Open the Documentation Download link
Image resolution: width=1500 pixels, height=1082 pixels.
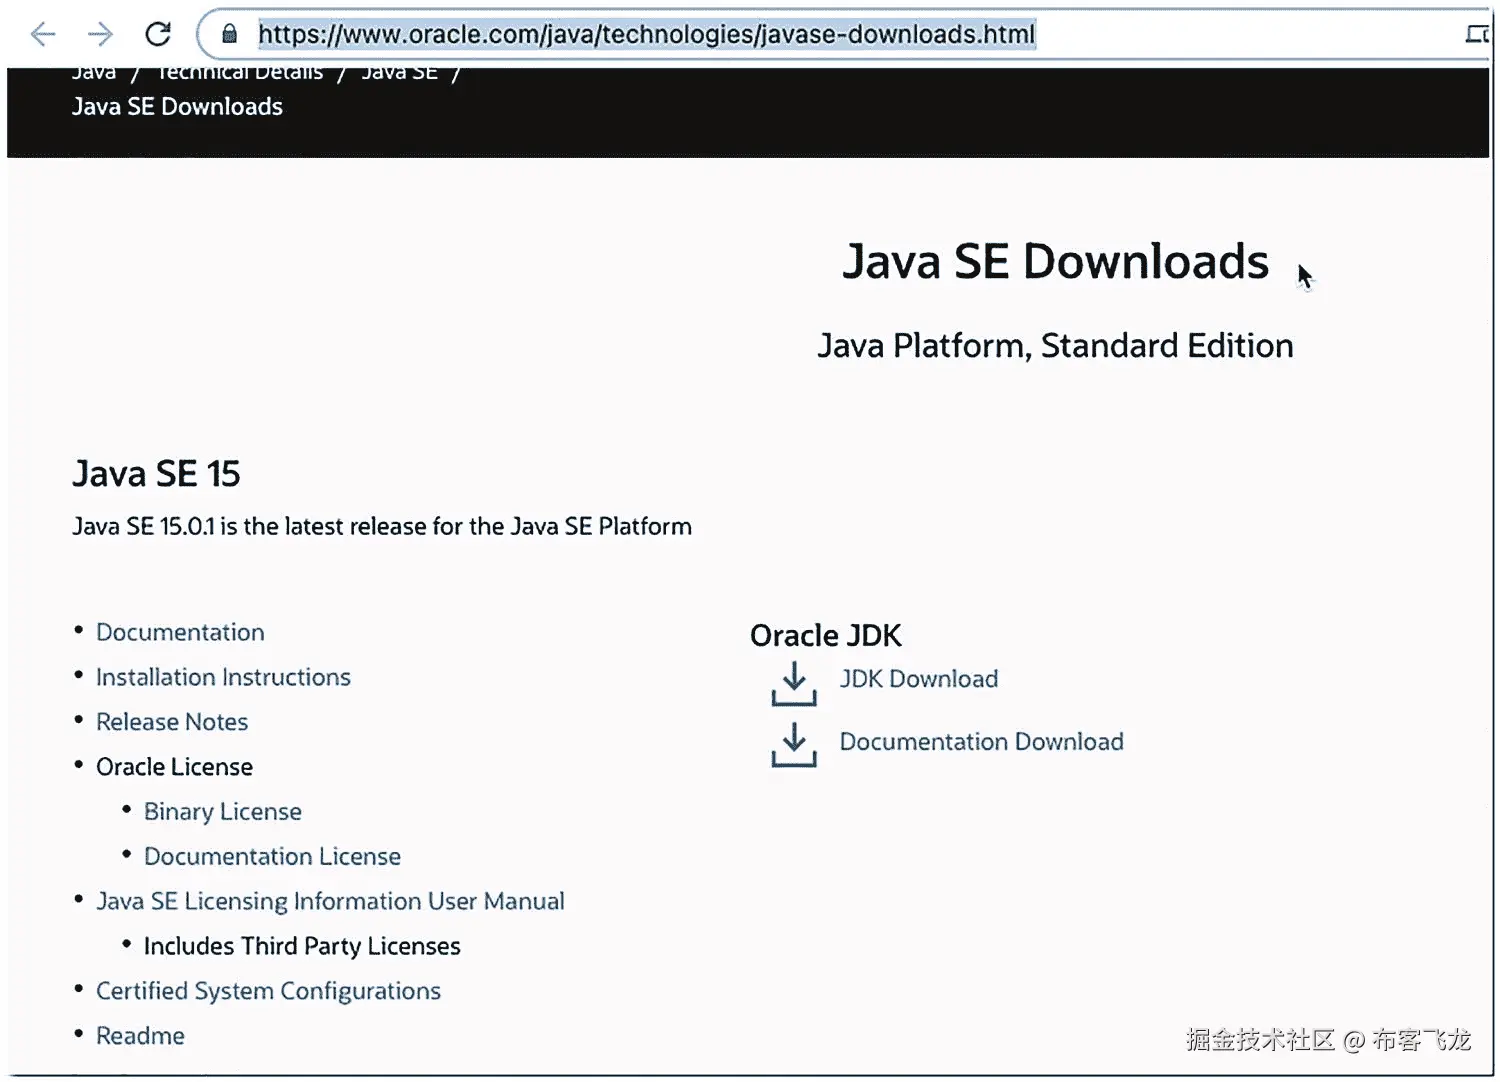pyautogui.click(x=981, y=742)
